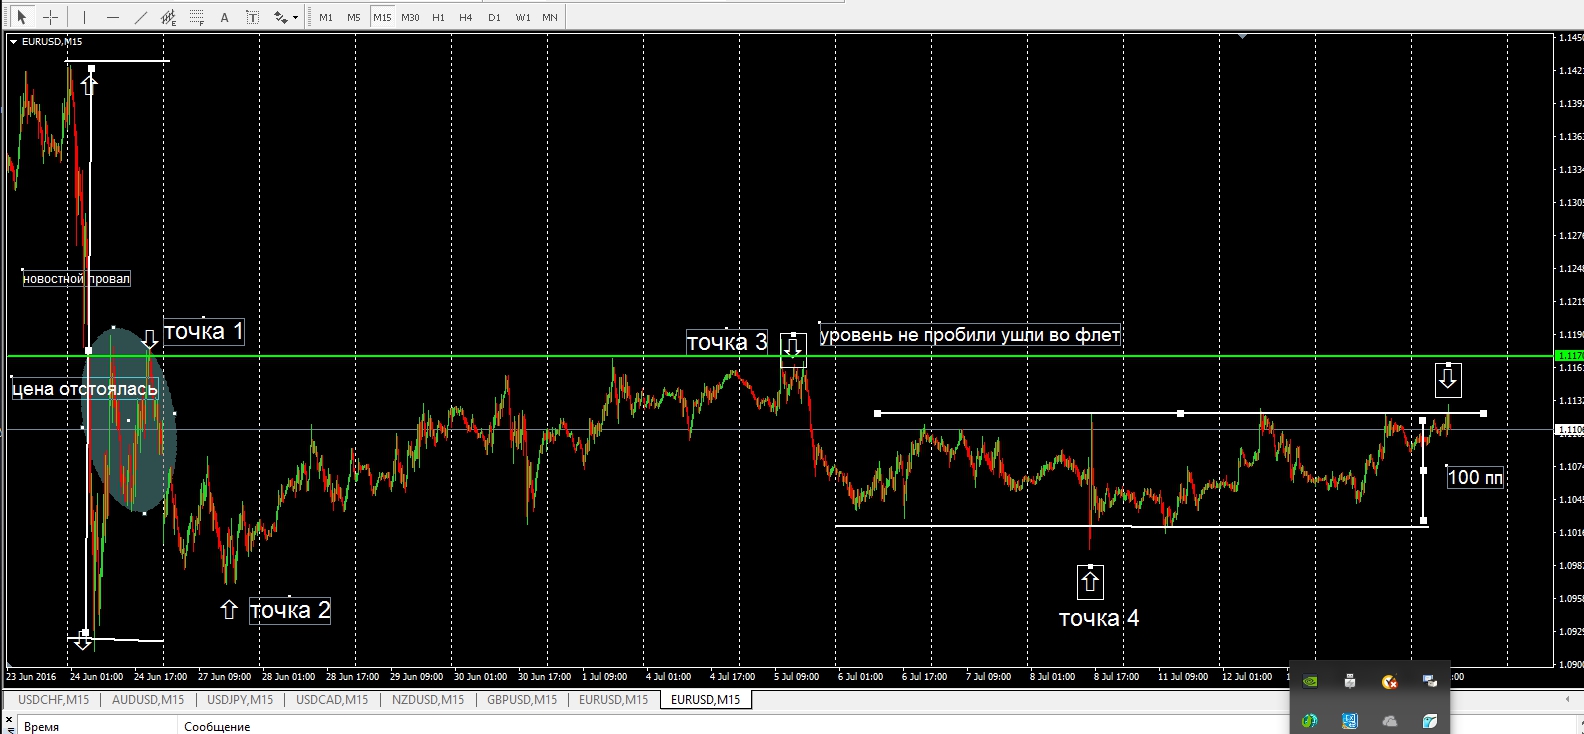Change to D1 daily timeframe
This screenshot has height=734, width=1584.
pos(494,17)
